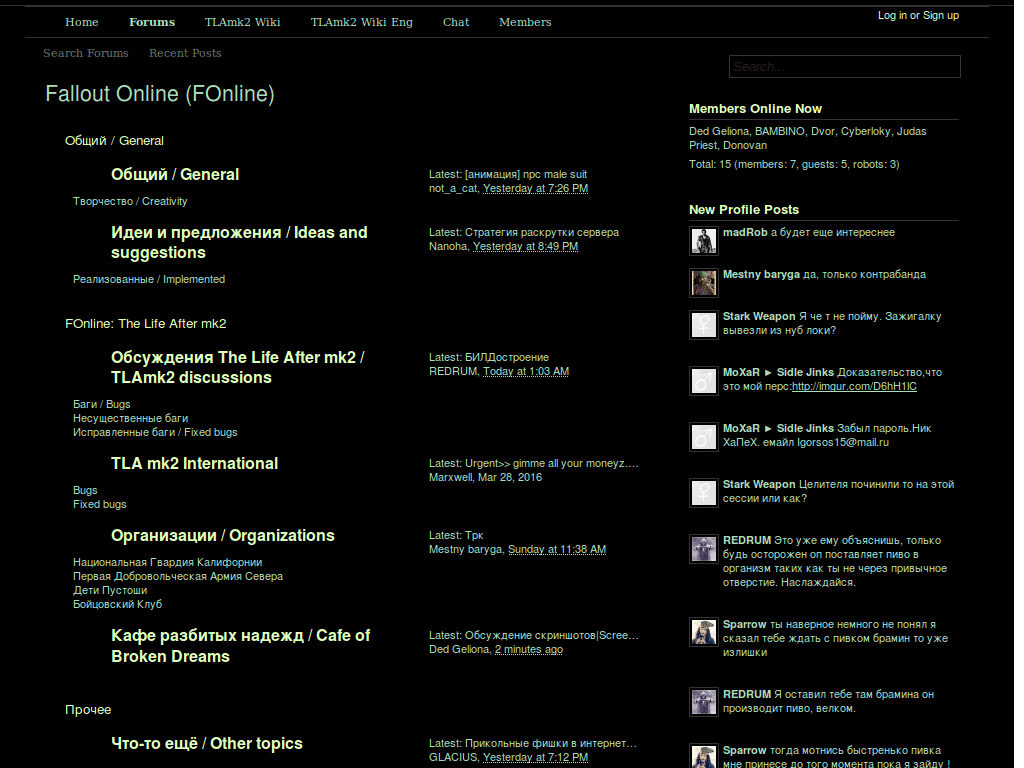Open Исправленные баги / Fixed bugs subforum

[155, 432]
